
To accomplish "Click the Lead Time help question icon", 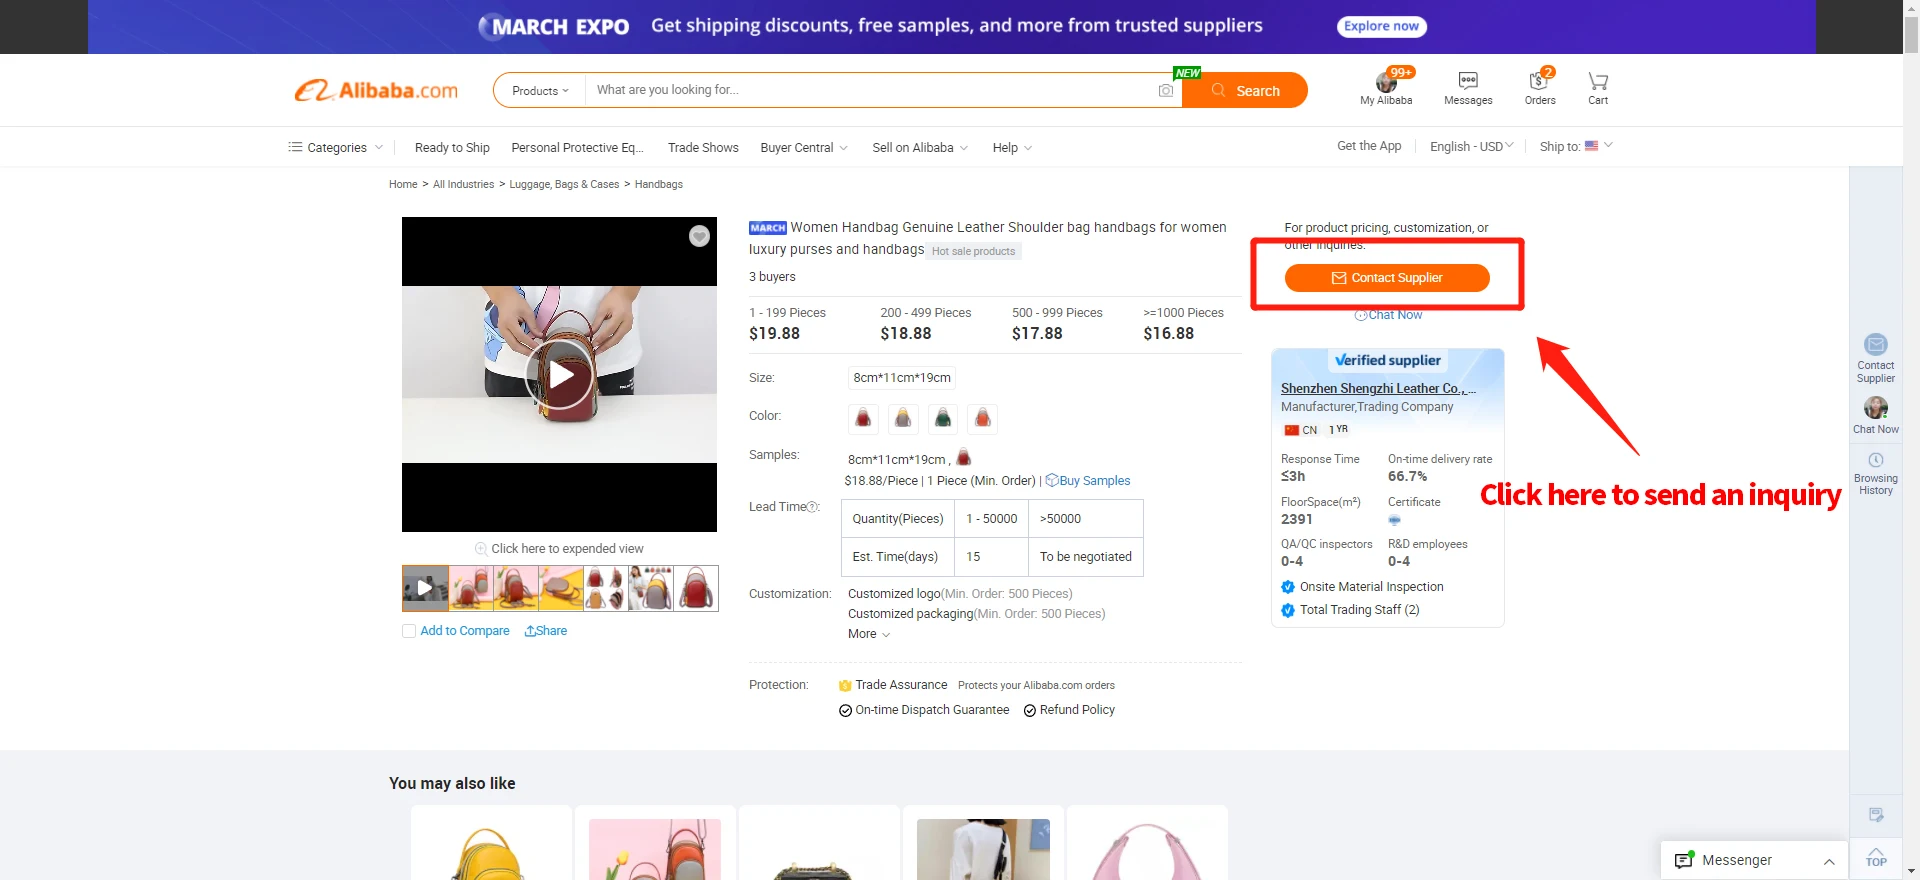I will click(813, 507).
